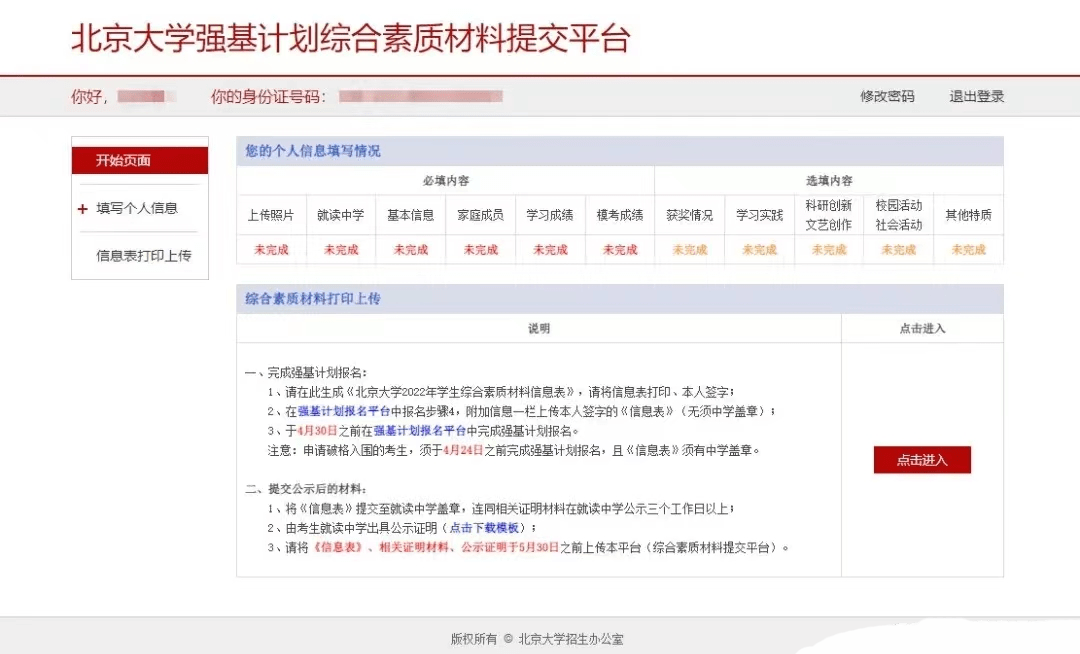Open 强基计划报名平台 link in step 2

click(344, 411)
